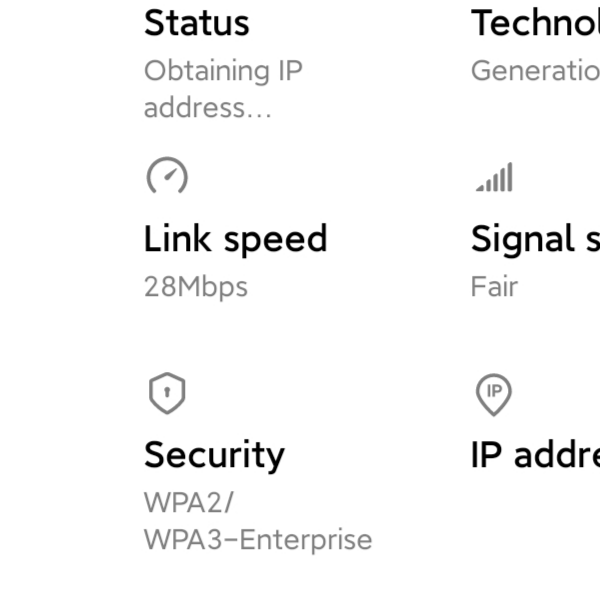This screenshot has height=600, width=600.
Task: Select the Link speed label
Action: tap(235, 239)
